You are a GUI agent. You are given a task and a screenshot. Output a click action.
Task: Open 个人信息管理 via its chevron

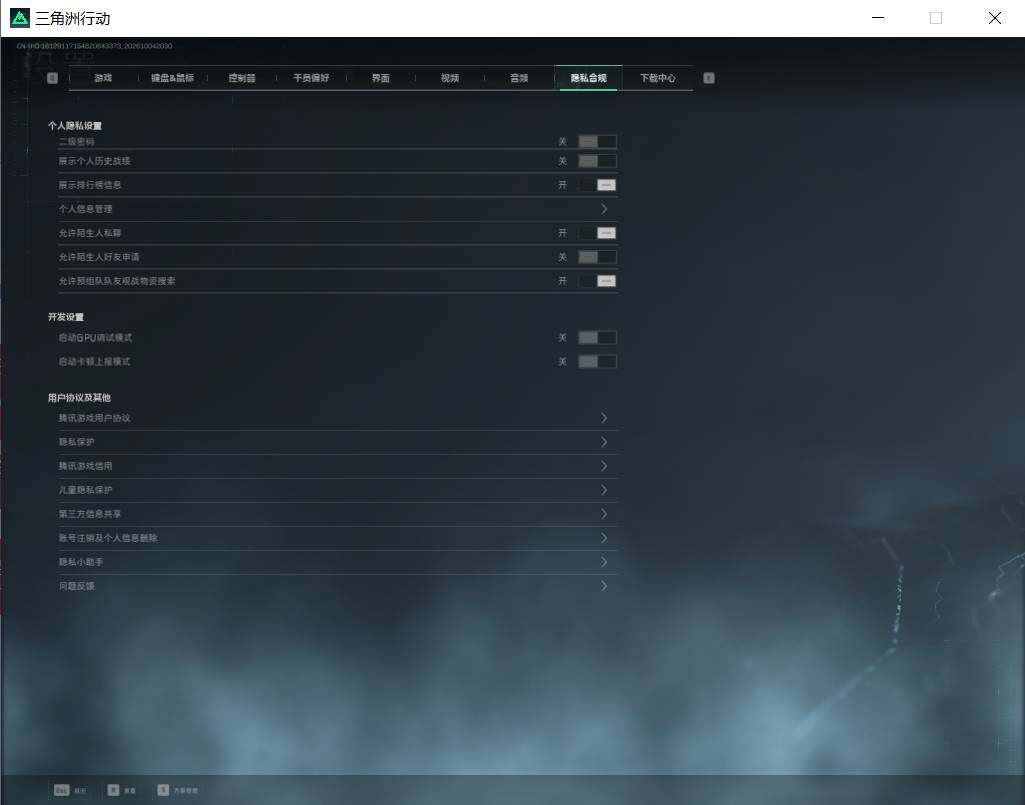click(x=604, y=209)
